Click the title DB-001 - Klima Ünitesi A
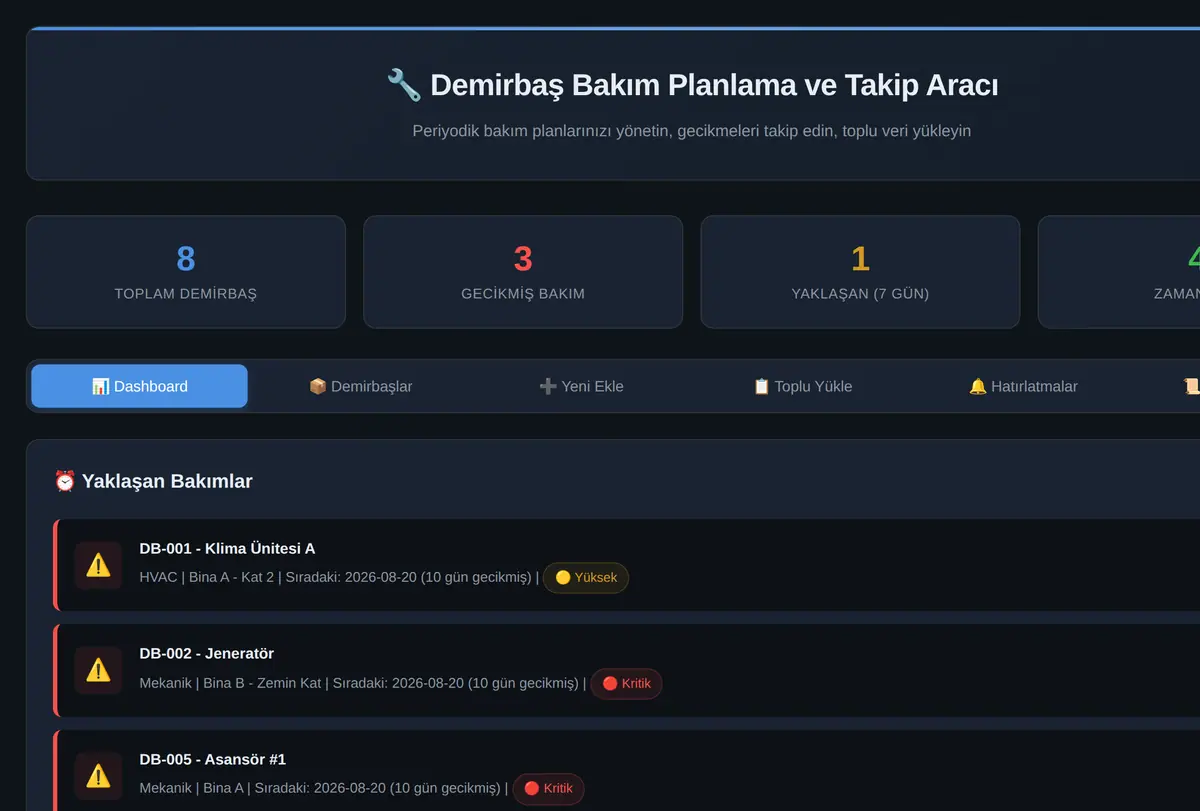The width and height of the screenshot is (1200, 811). [x=227, y=548]
